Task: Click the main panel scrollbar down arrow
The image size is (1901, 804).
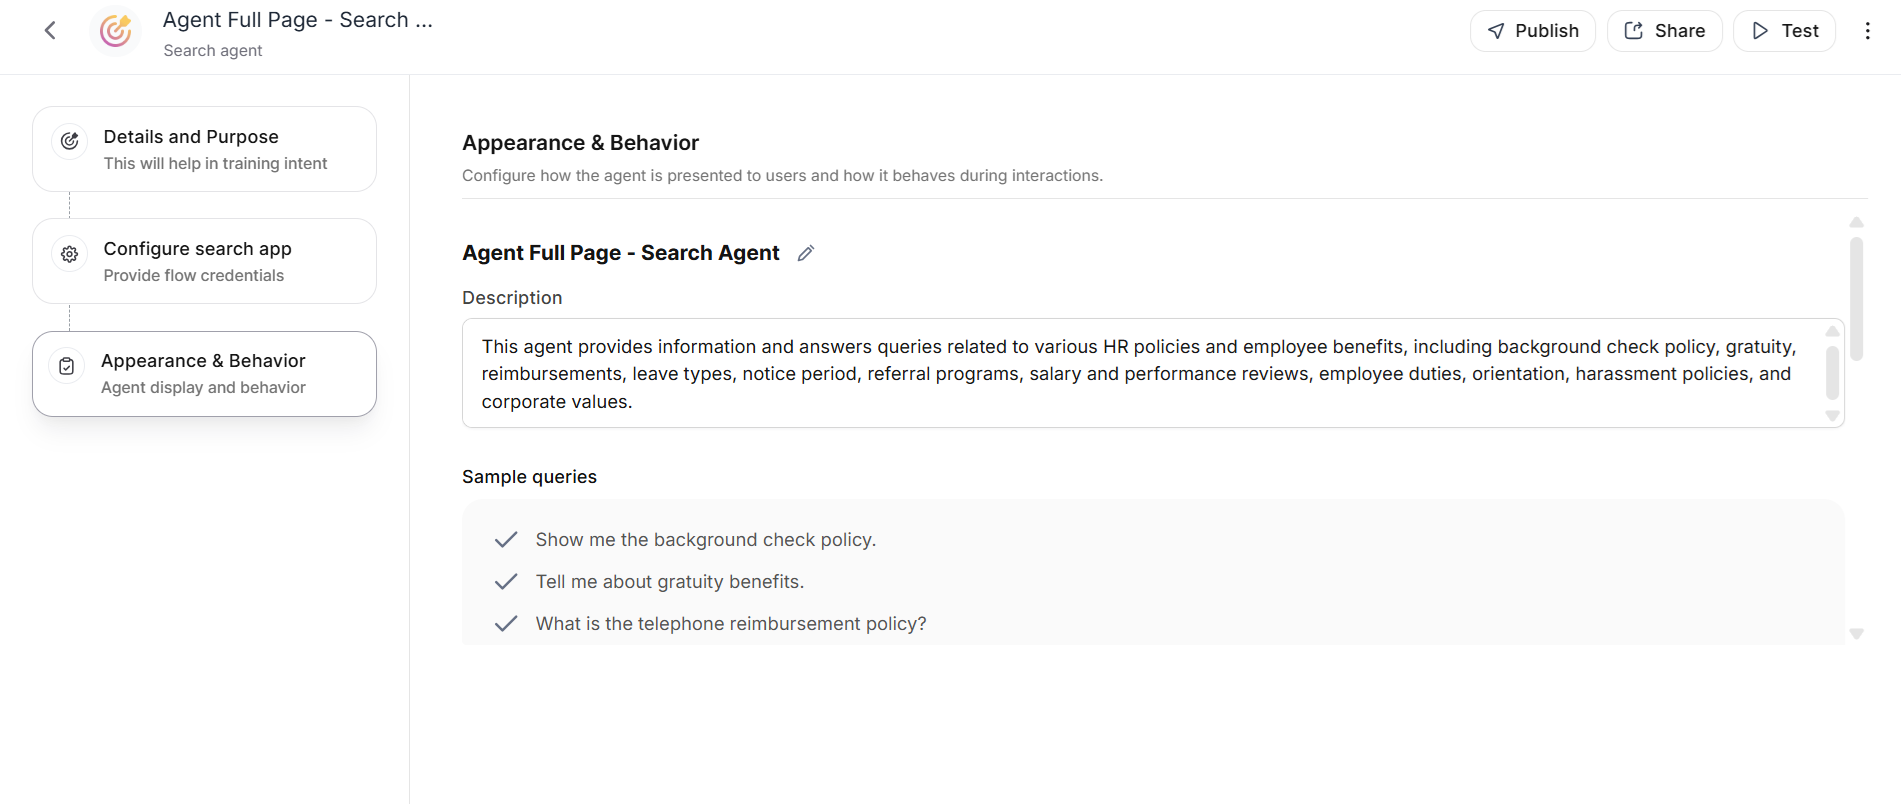Action: pyautogui.click(x=1856, y=634)
